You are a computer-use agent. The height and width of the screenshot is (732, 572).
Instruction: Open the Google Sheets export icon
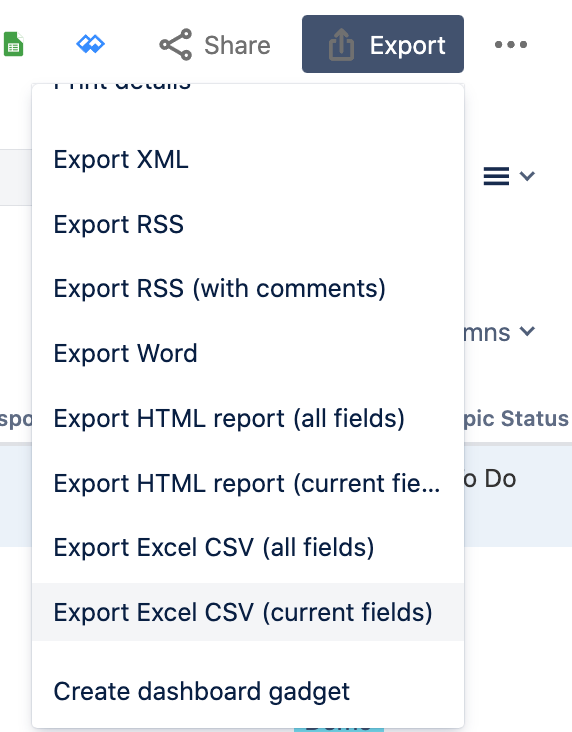coord(13,44)
